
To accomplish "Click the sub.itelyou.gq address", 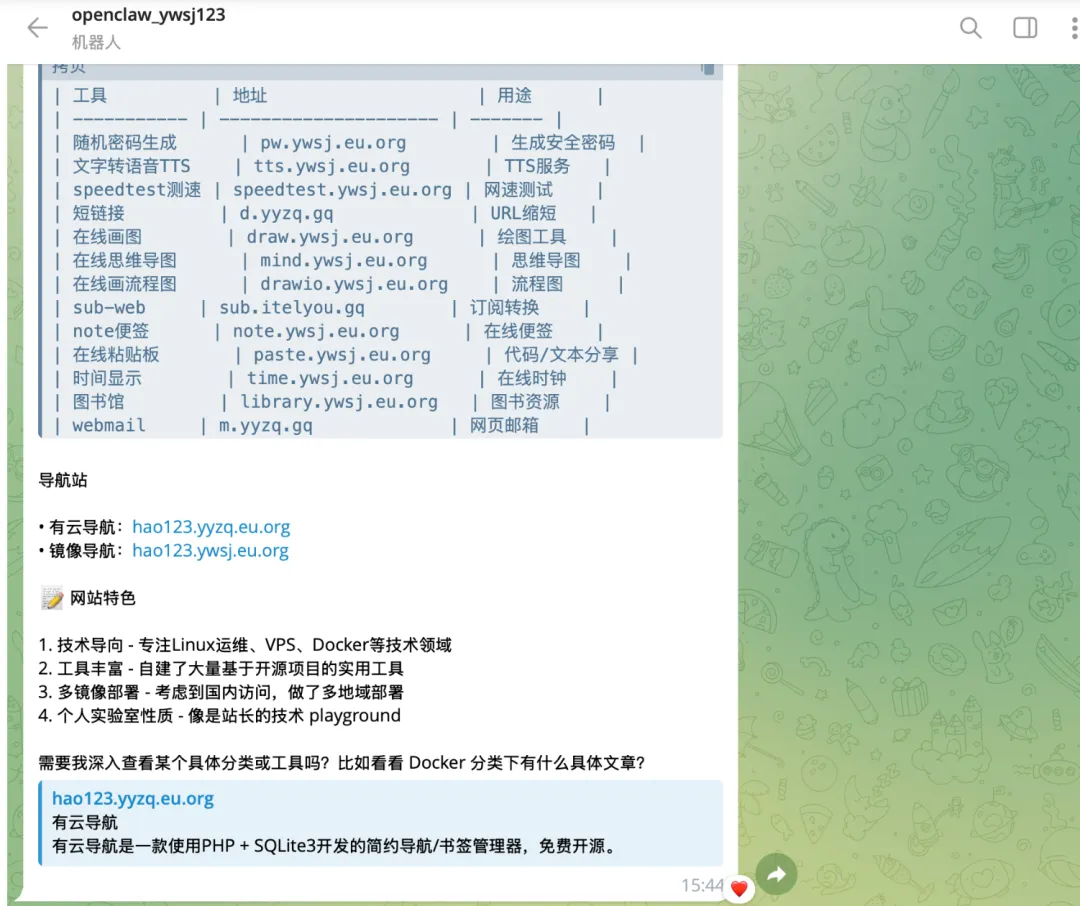I will click(x=291, y=307).
